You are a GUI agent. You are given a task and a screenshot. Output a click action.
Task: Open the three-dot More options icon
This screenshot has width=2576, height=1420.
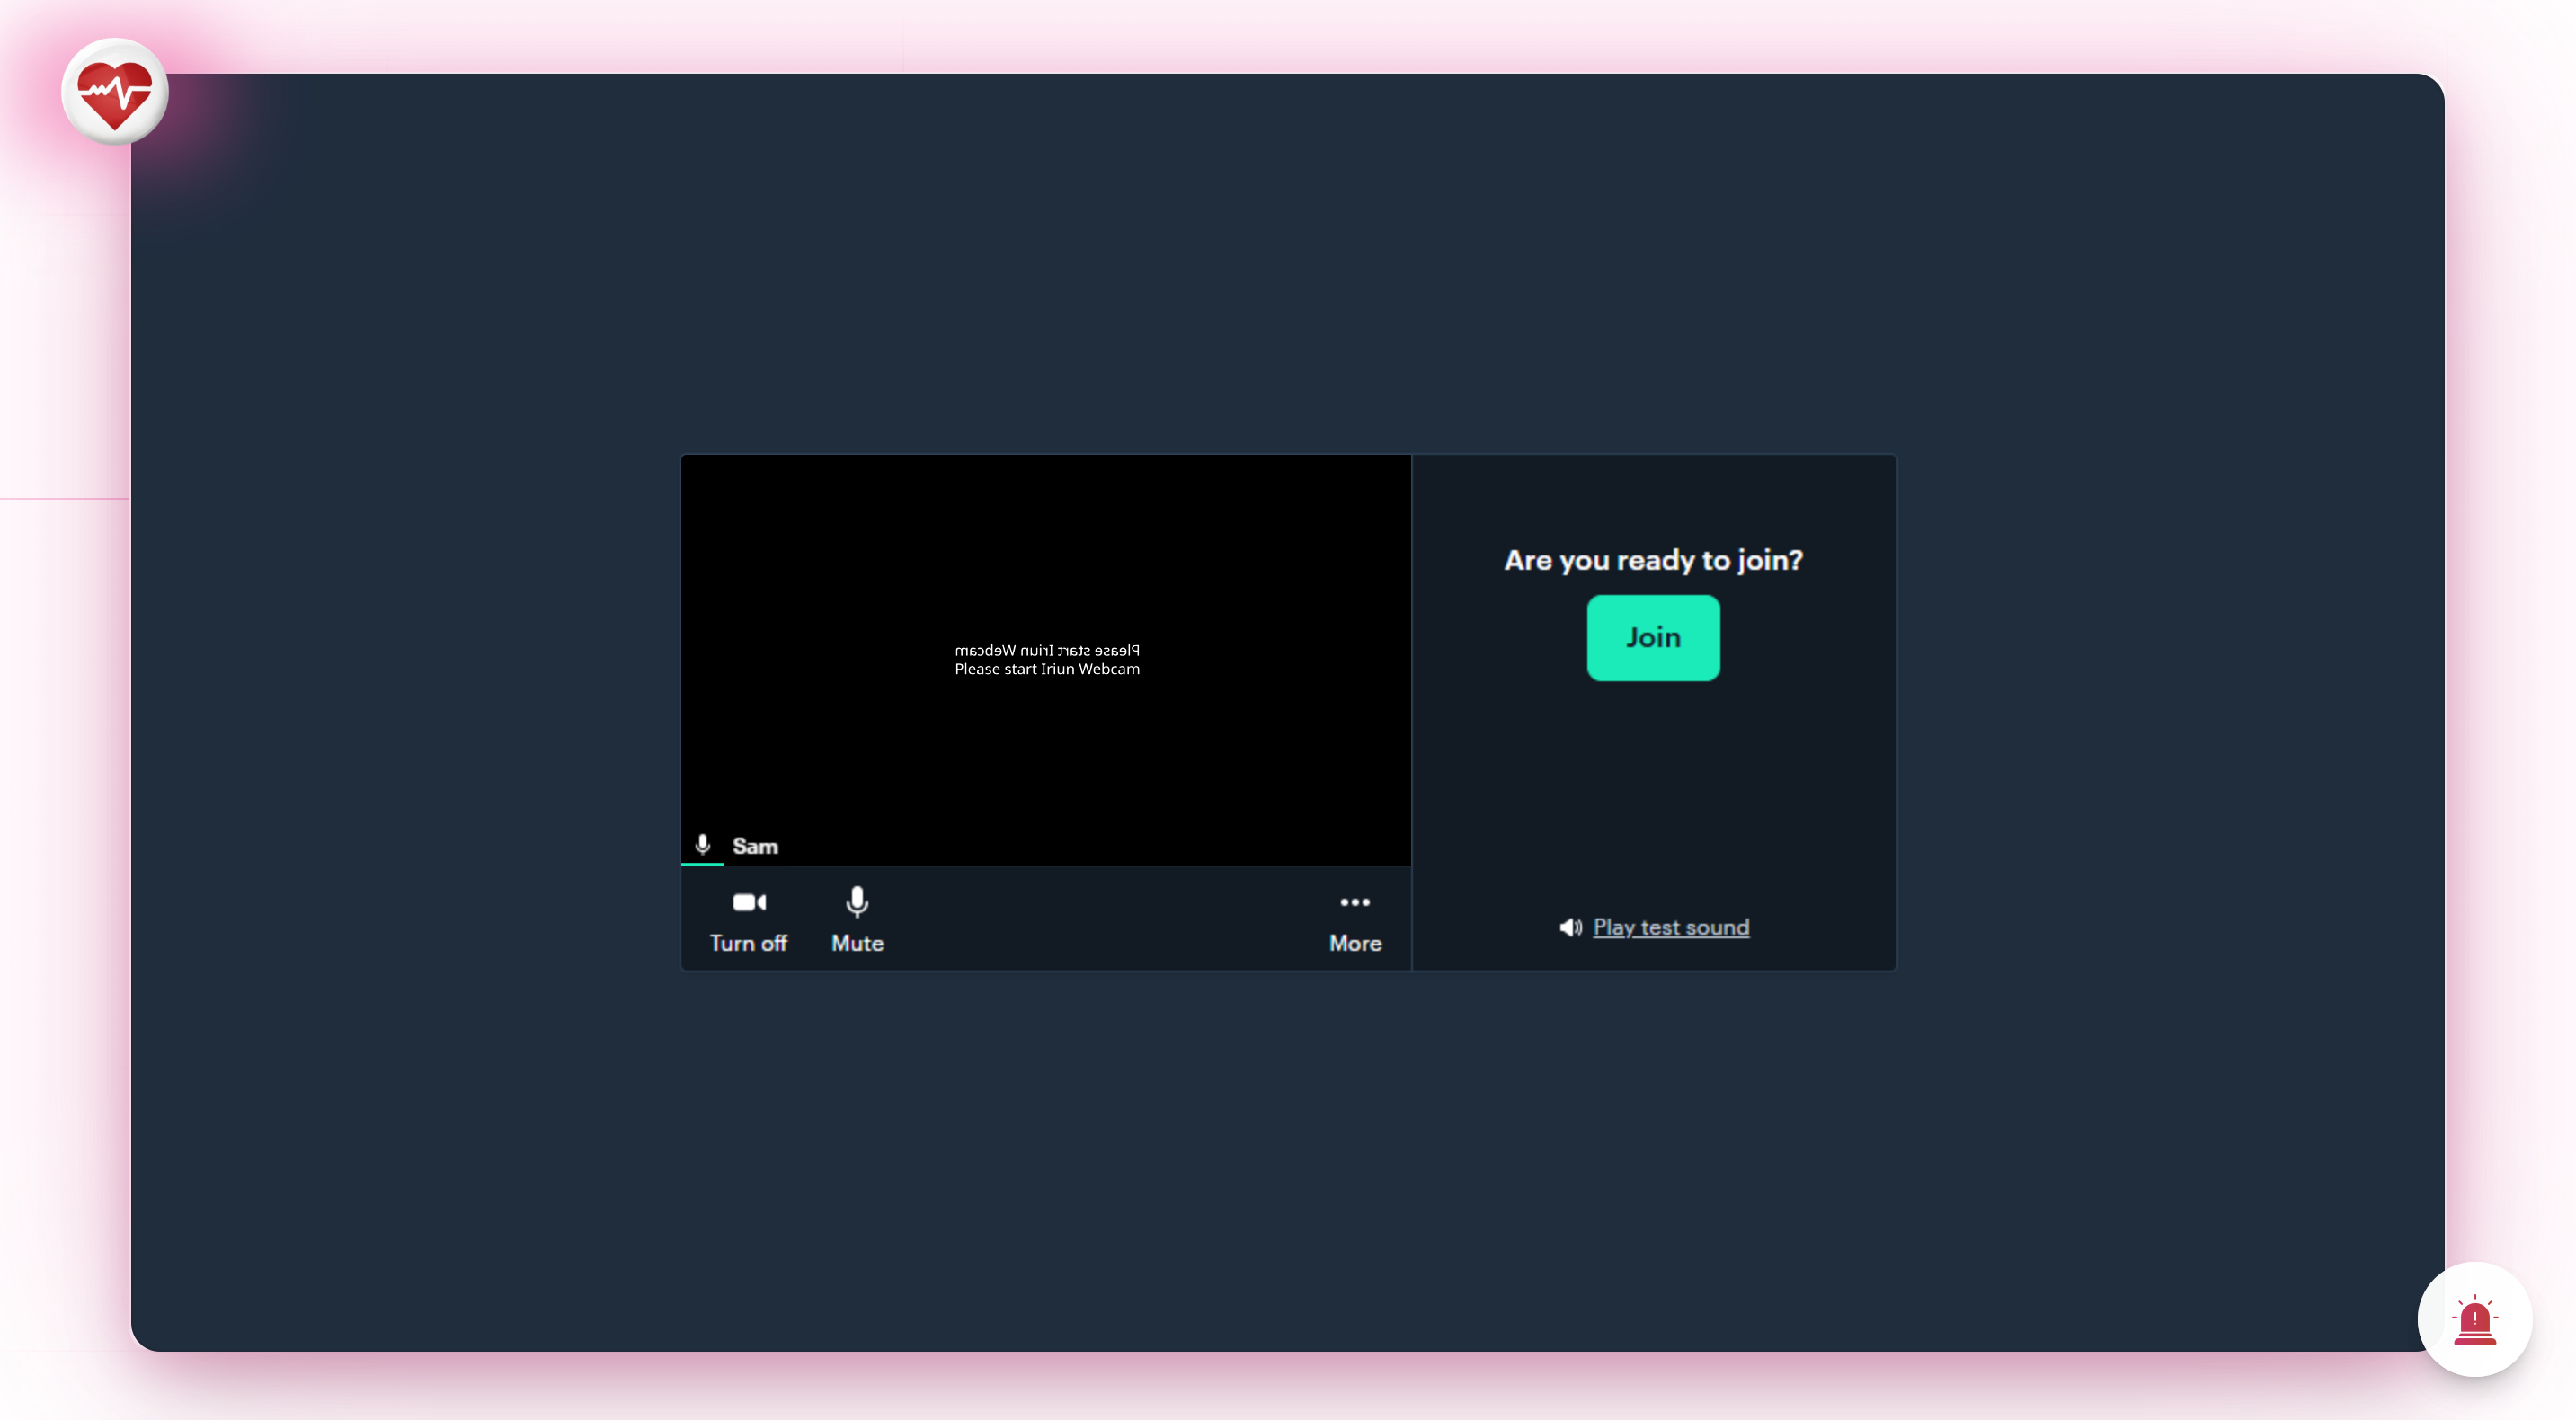coord(1355,902)
